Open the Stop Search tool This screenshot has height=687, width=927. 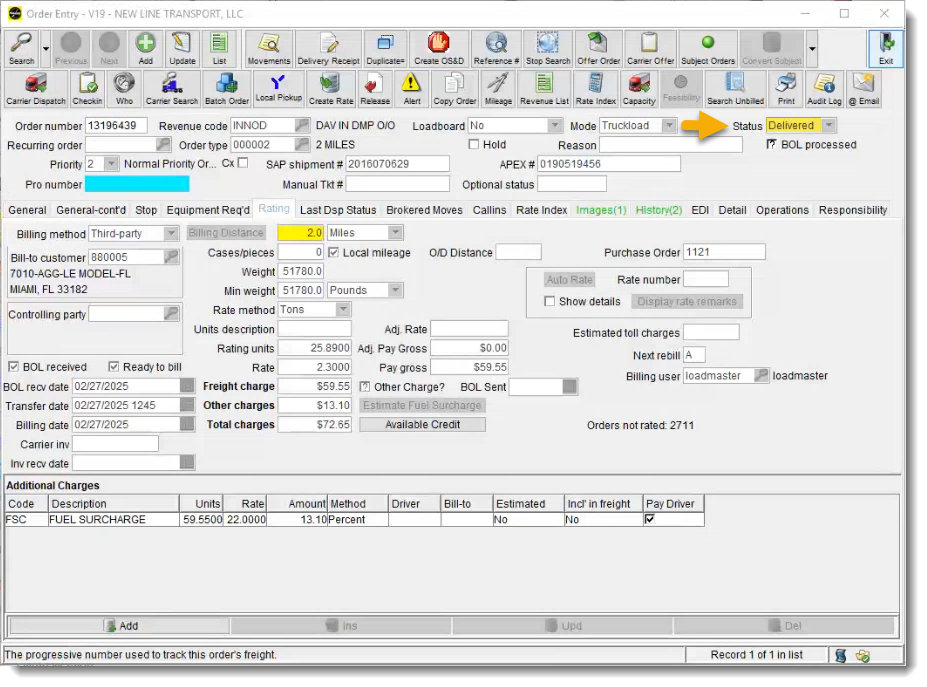pyautogui.click(x=547, y=48)
